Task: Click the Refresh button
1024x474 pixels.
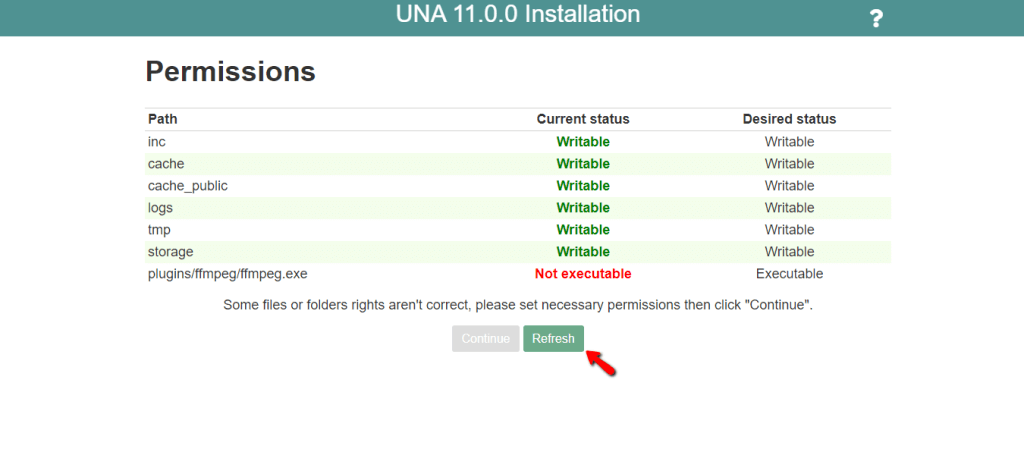Action: 553,339
